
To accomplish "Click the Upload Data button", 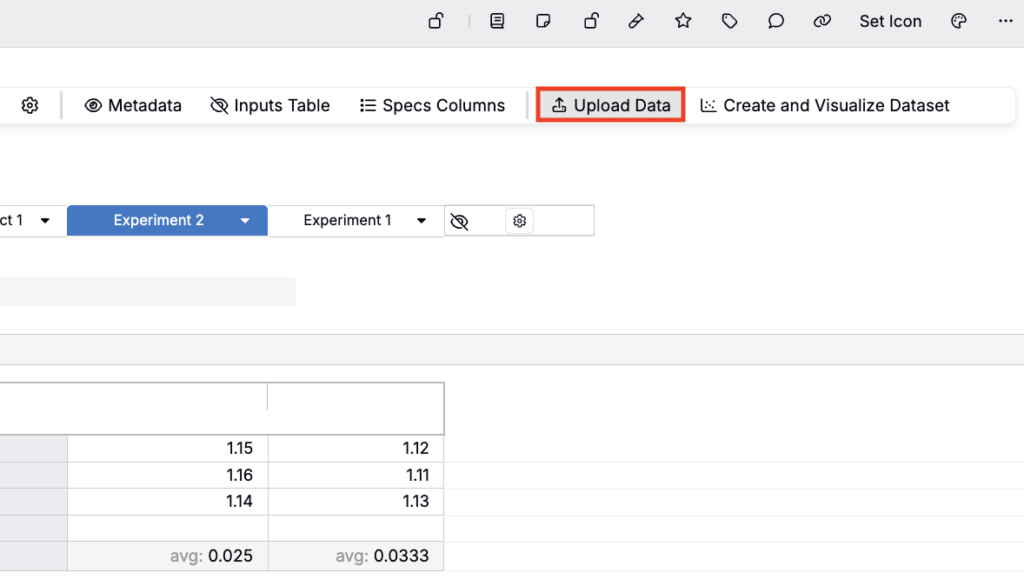I will click(x=611, y=105).
